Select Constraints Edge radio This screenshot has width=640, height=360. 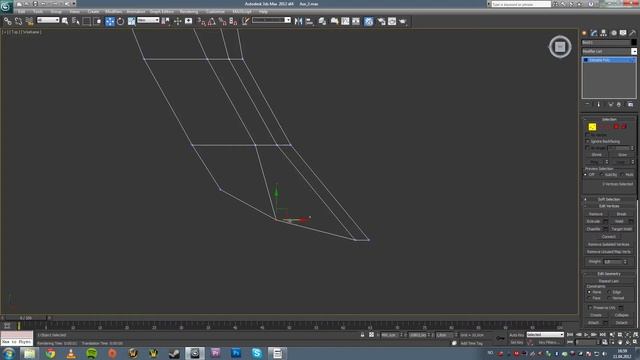pyautogui.click(x=609, y=292)
